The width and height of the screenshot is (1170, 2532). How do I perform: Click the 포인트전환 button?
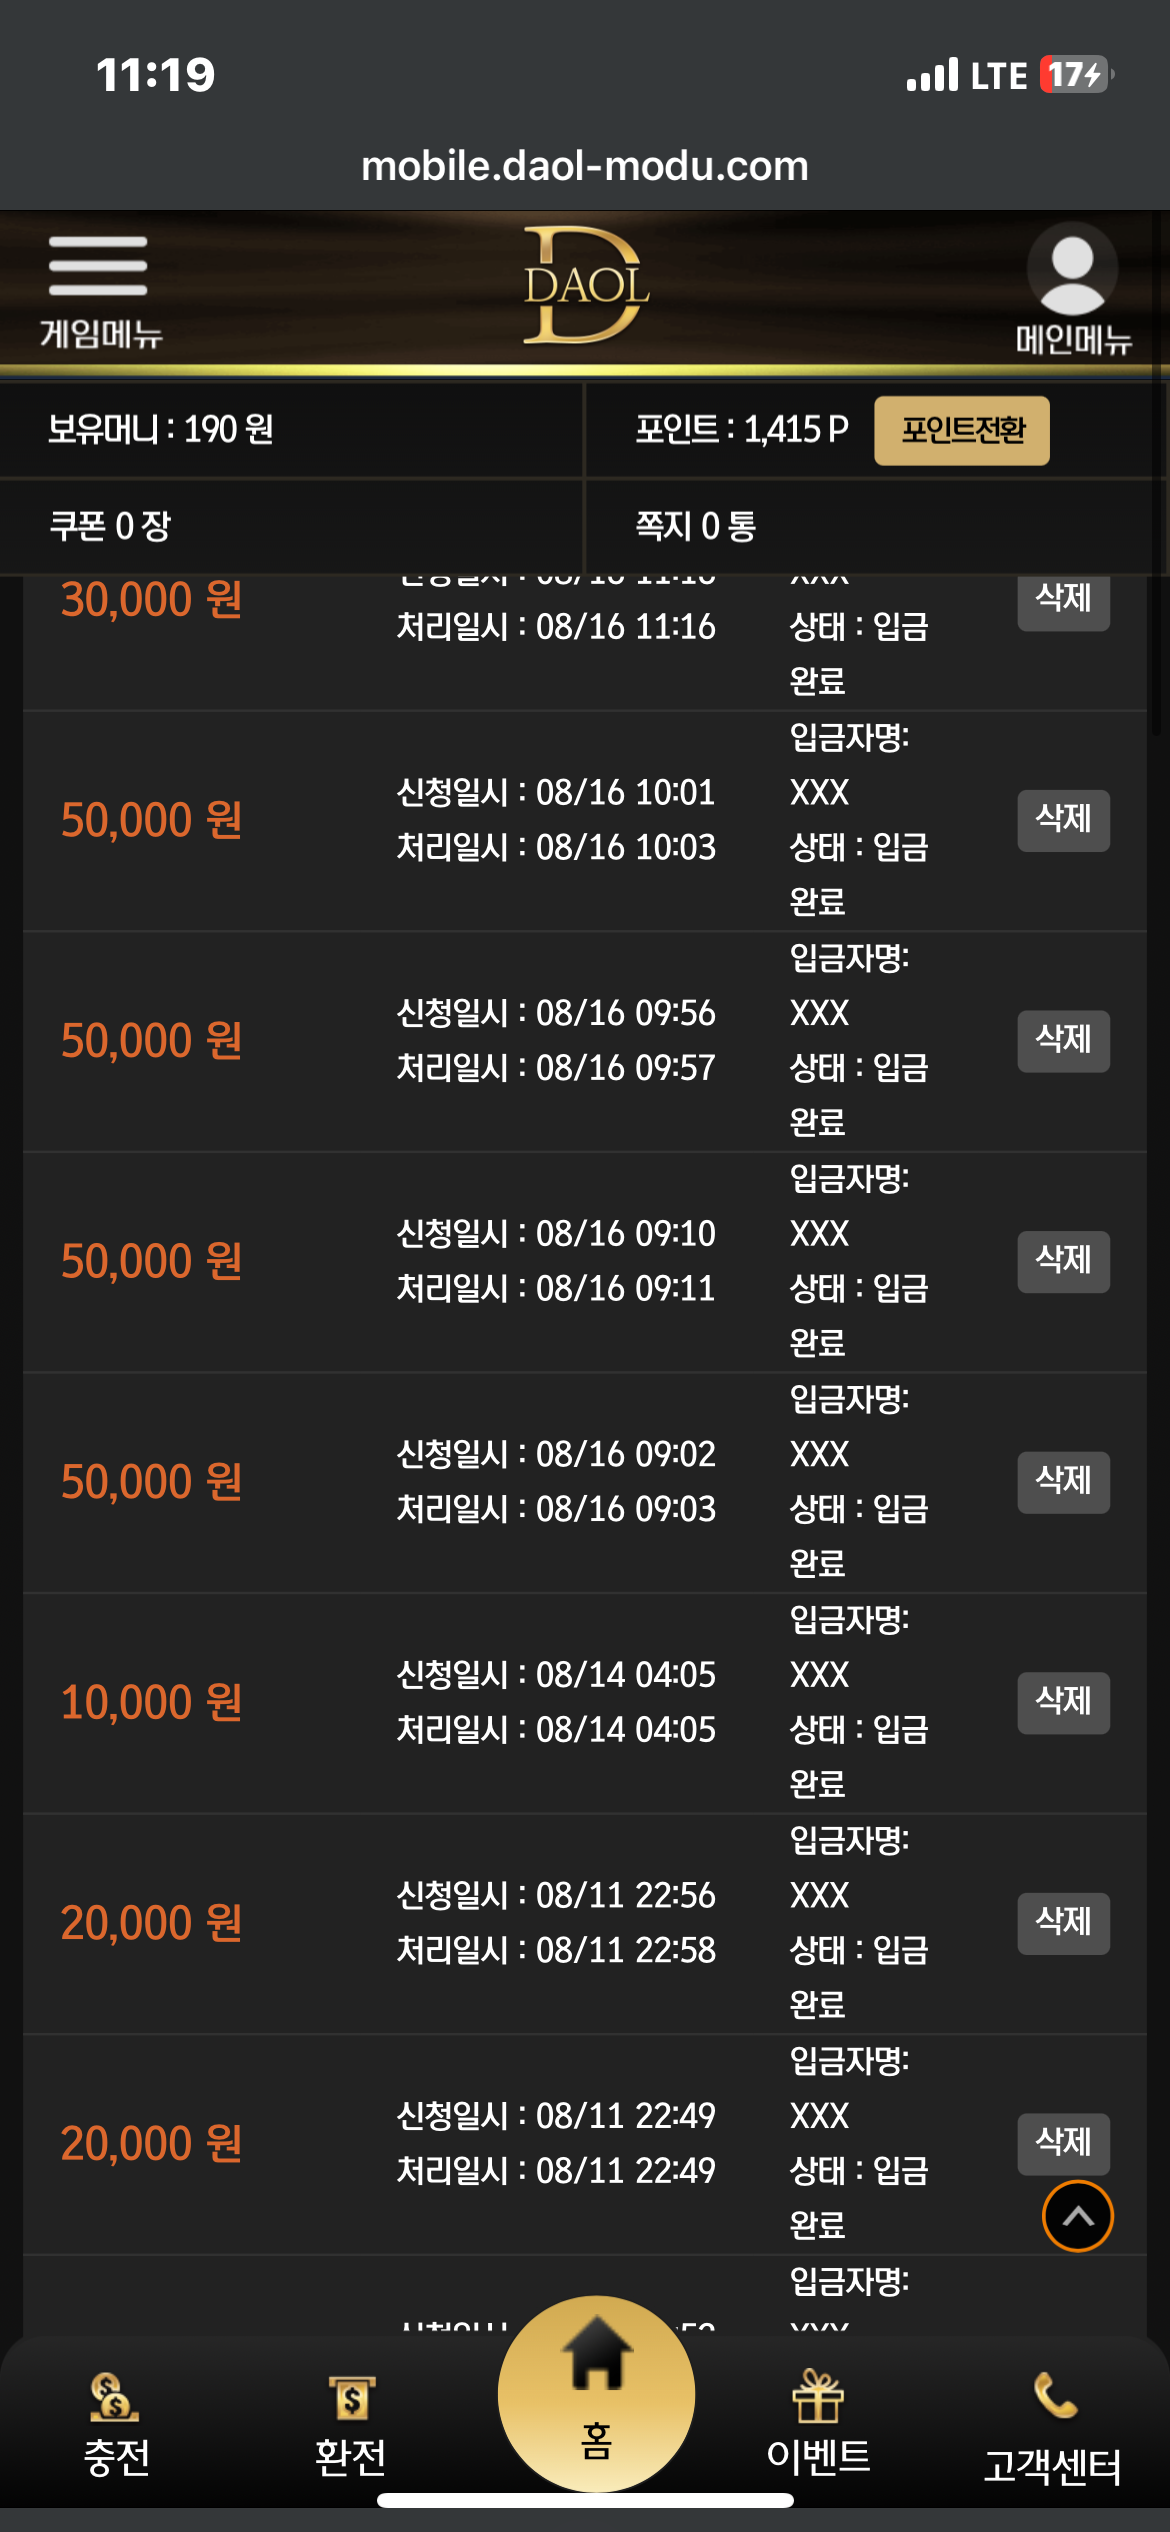click(962, 430)
